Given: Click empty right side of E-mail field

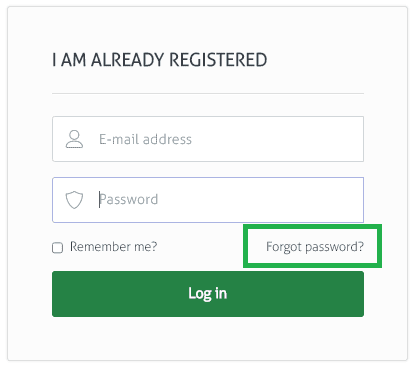Looking at the screenshot, I should pyautogui.click(x=283, y=139).
